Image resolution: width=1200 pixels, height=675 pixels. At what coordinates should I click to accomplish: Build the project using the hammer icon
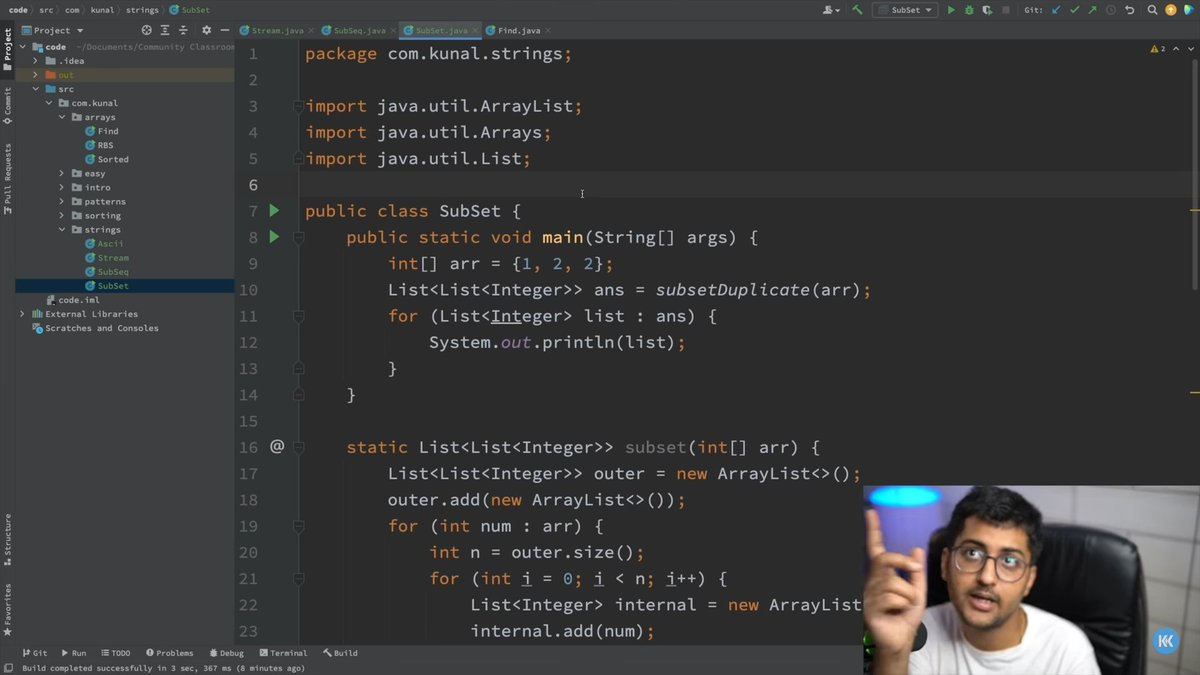859,9
